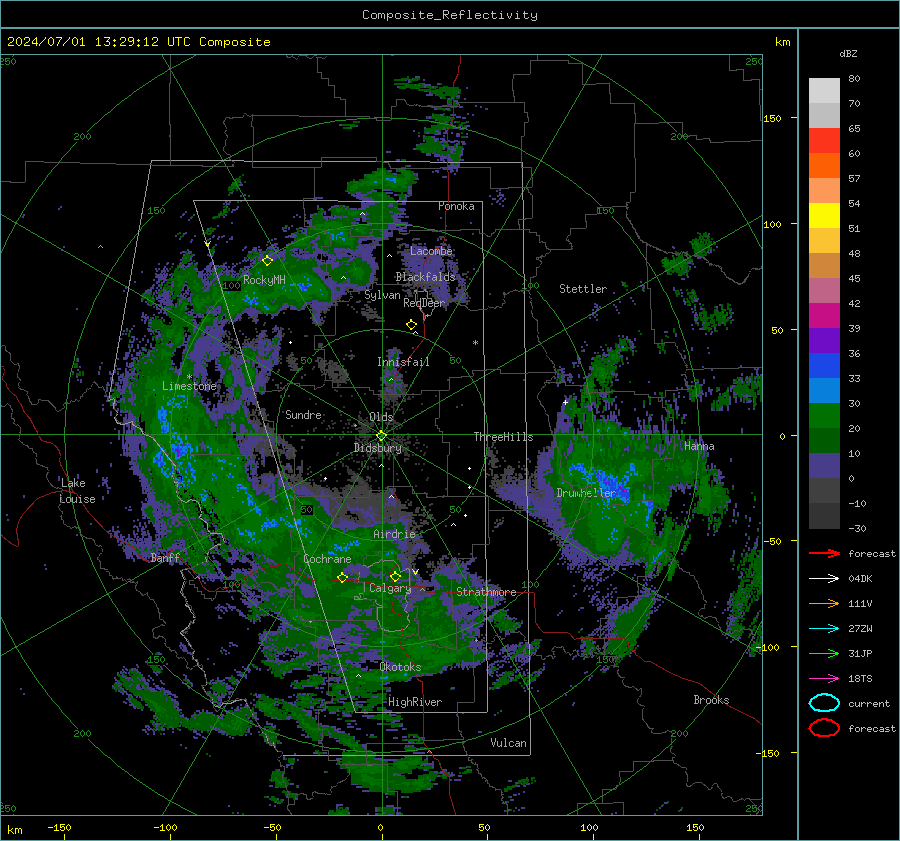Click the Airdrie label

394,534
